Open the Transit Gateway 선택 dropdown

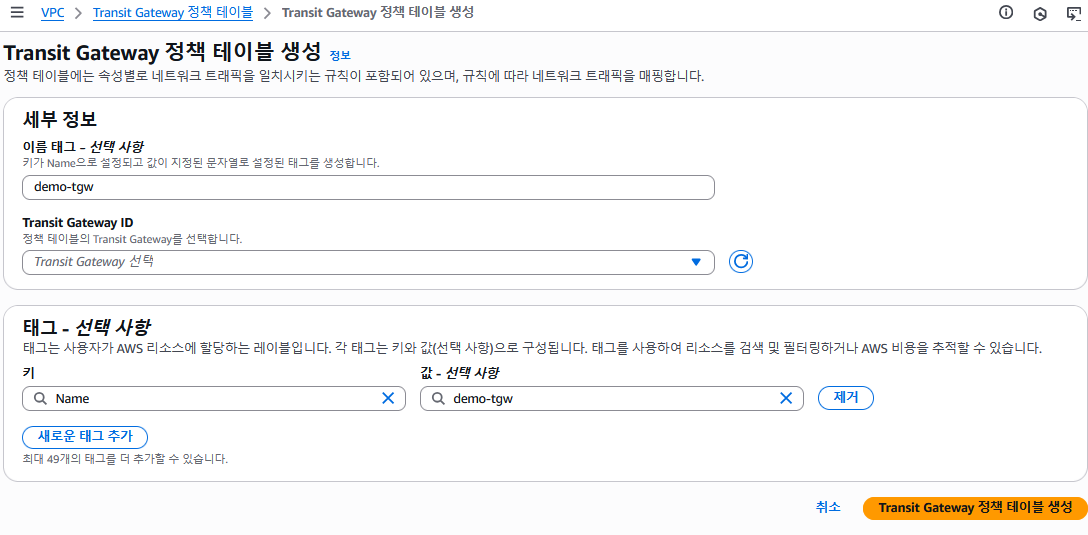pyautogui.click(x=368, y=262)
